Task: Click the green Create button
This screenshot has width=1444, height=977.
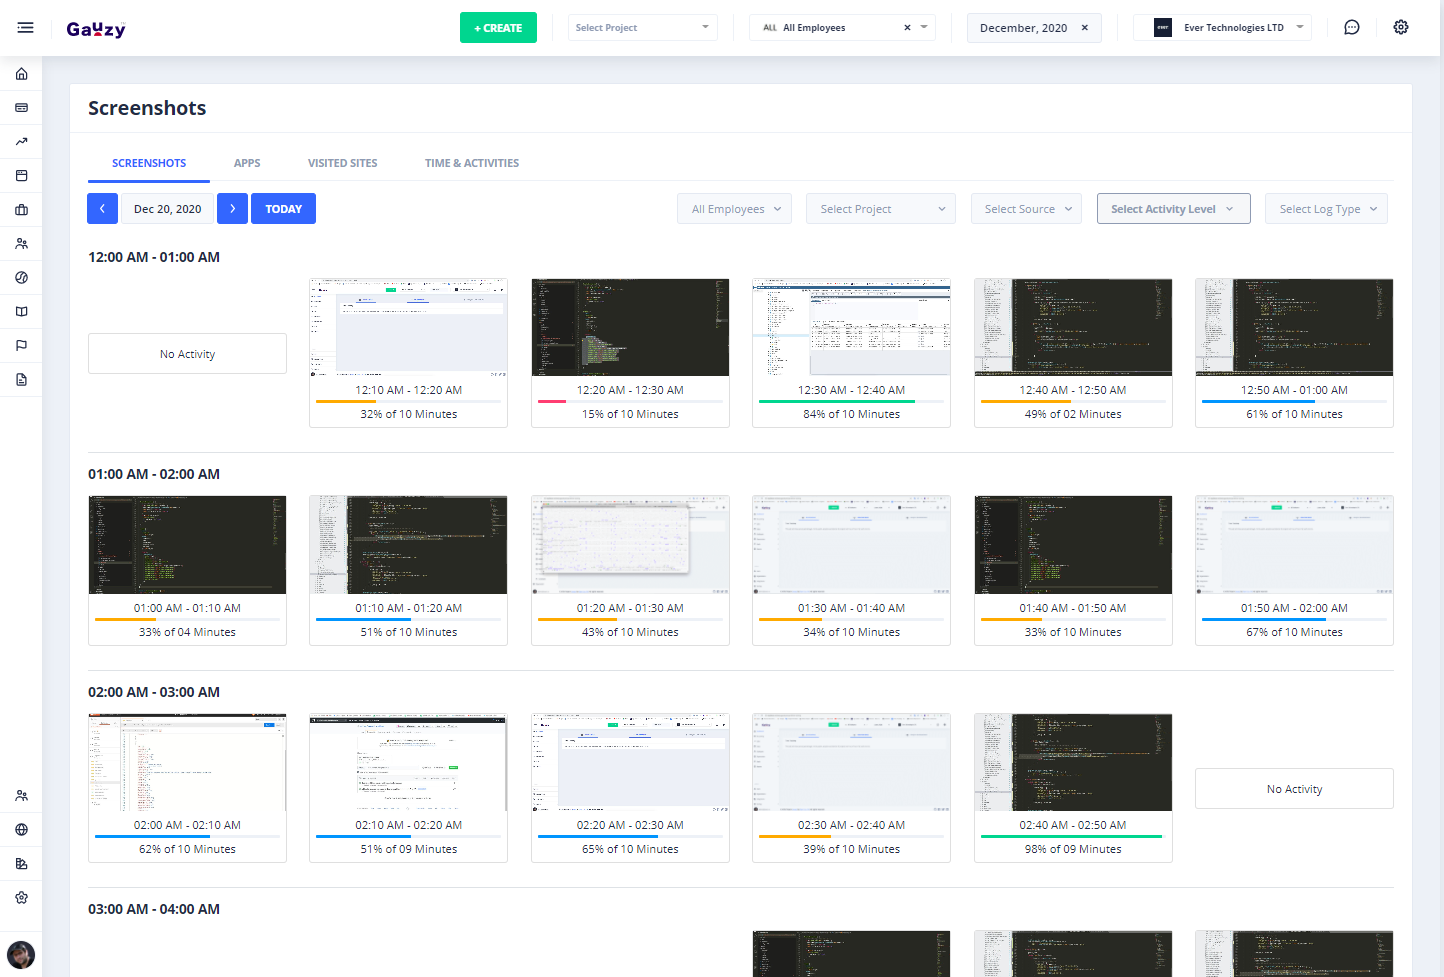Action: pos(498,28)
